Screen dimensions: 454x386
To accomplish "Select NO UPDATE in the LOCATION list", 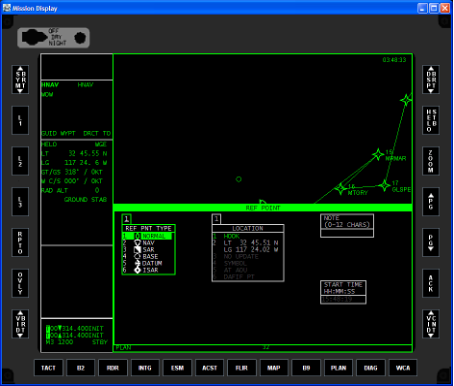I will [x=248, y=256].
